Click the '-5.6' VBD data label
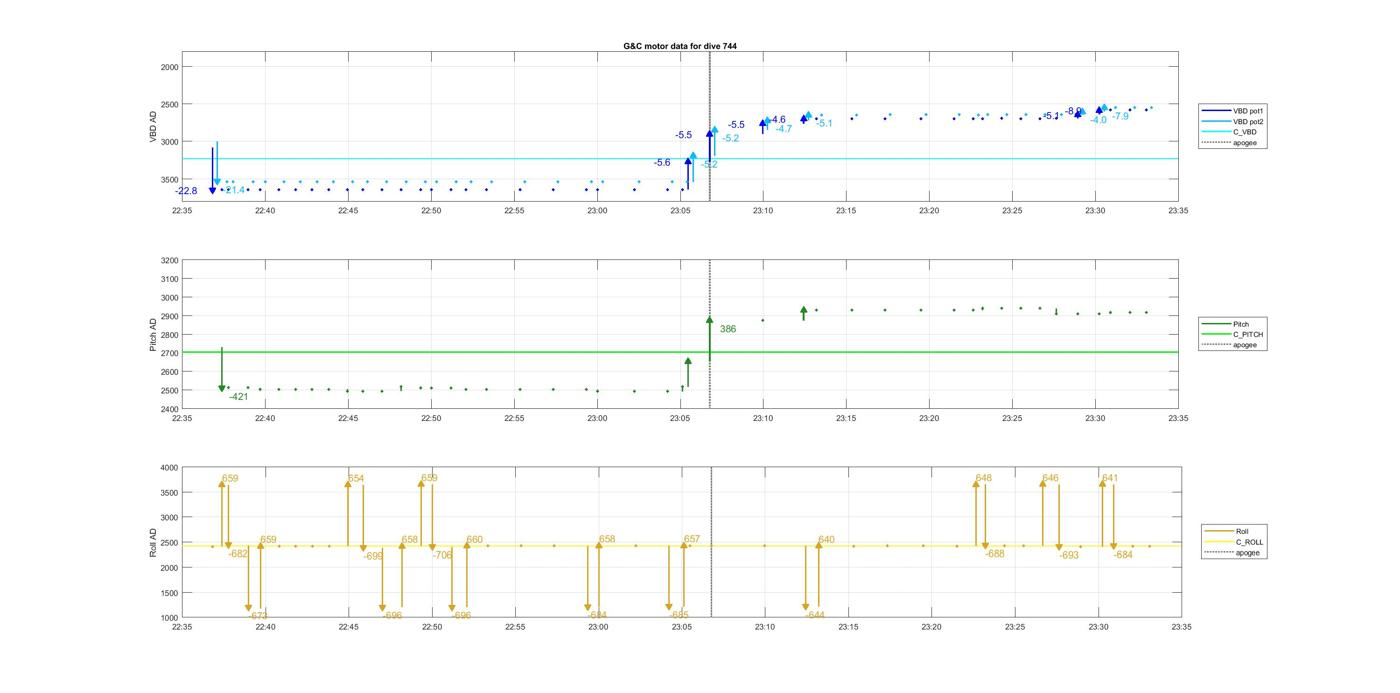Image resolution: width=1400 pixels, height=693 pixels. pyautogui.click(x=662, y=162)
